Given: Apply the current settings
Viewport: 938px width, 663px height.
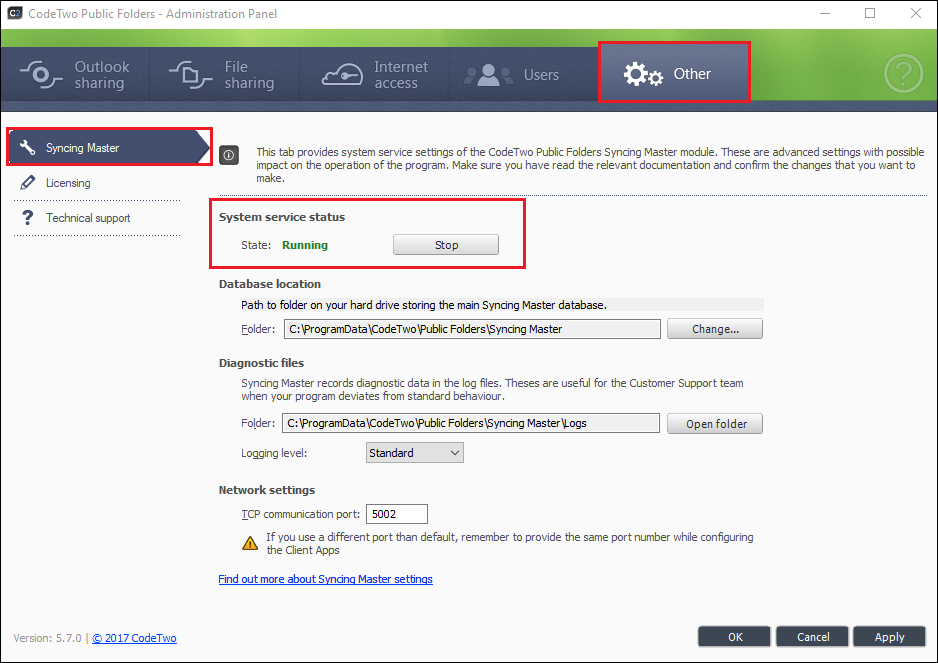Looking at the screenshot, I should tap(889, 636).
